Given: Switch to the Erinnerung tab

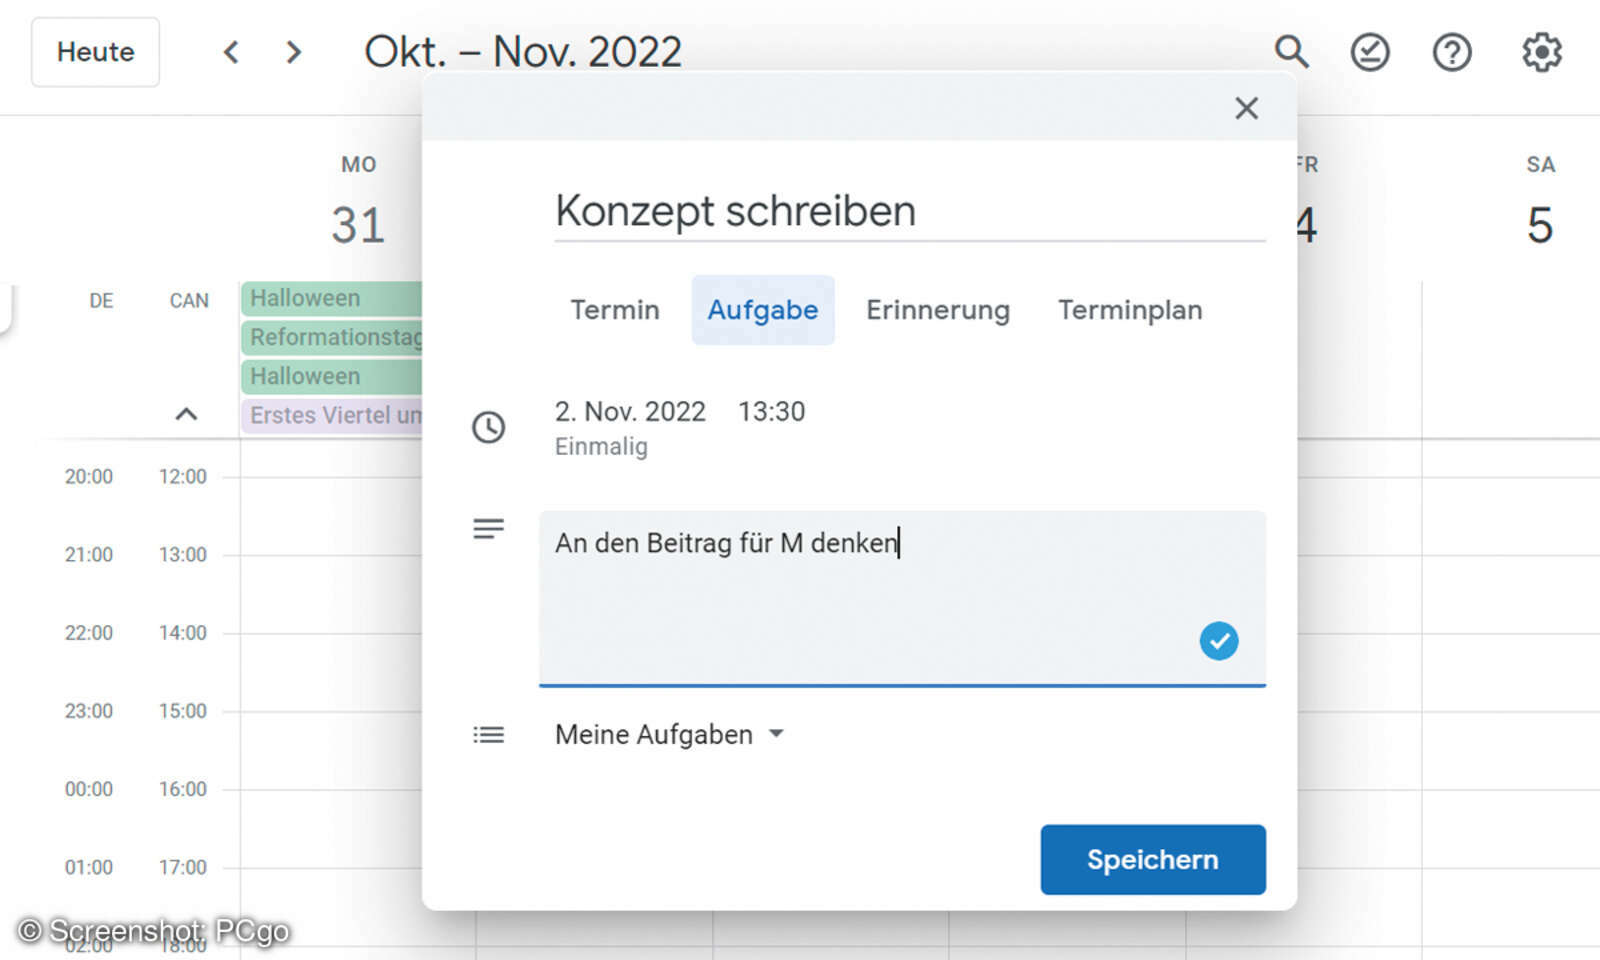Looking at the screenshot, I should point(938,310).
